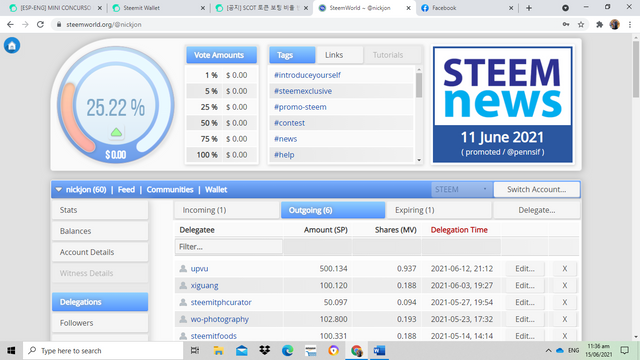The height and width of the screenshot is (360, 640).
Task: Switch to the Steemit Wallet tab
Action: pyautogui.click(x=159, y=8)
